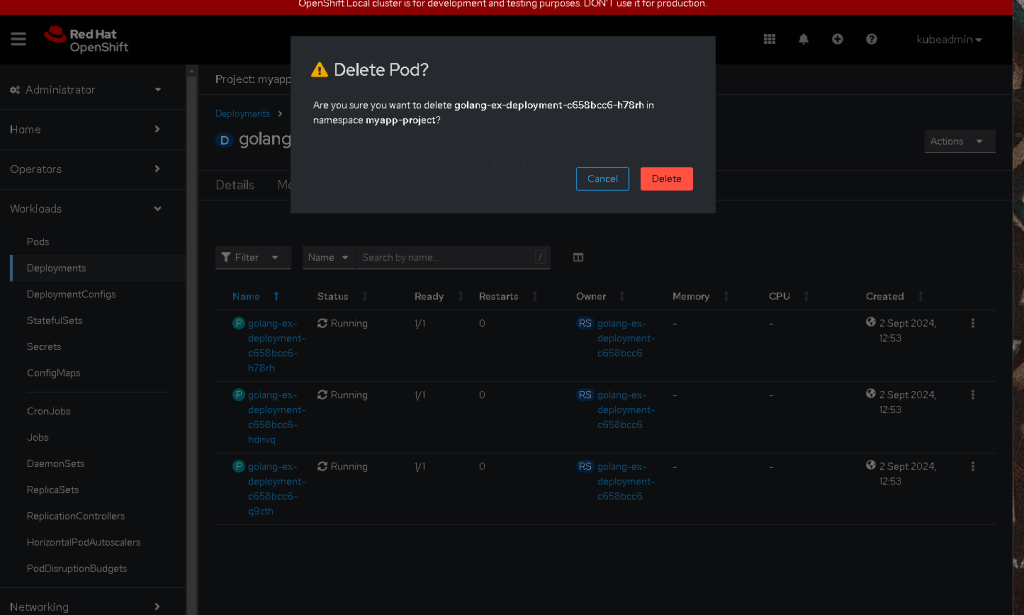Sort the table by Created column
The height and width of the screenshot is (615, 1024).
point(894,296)
